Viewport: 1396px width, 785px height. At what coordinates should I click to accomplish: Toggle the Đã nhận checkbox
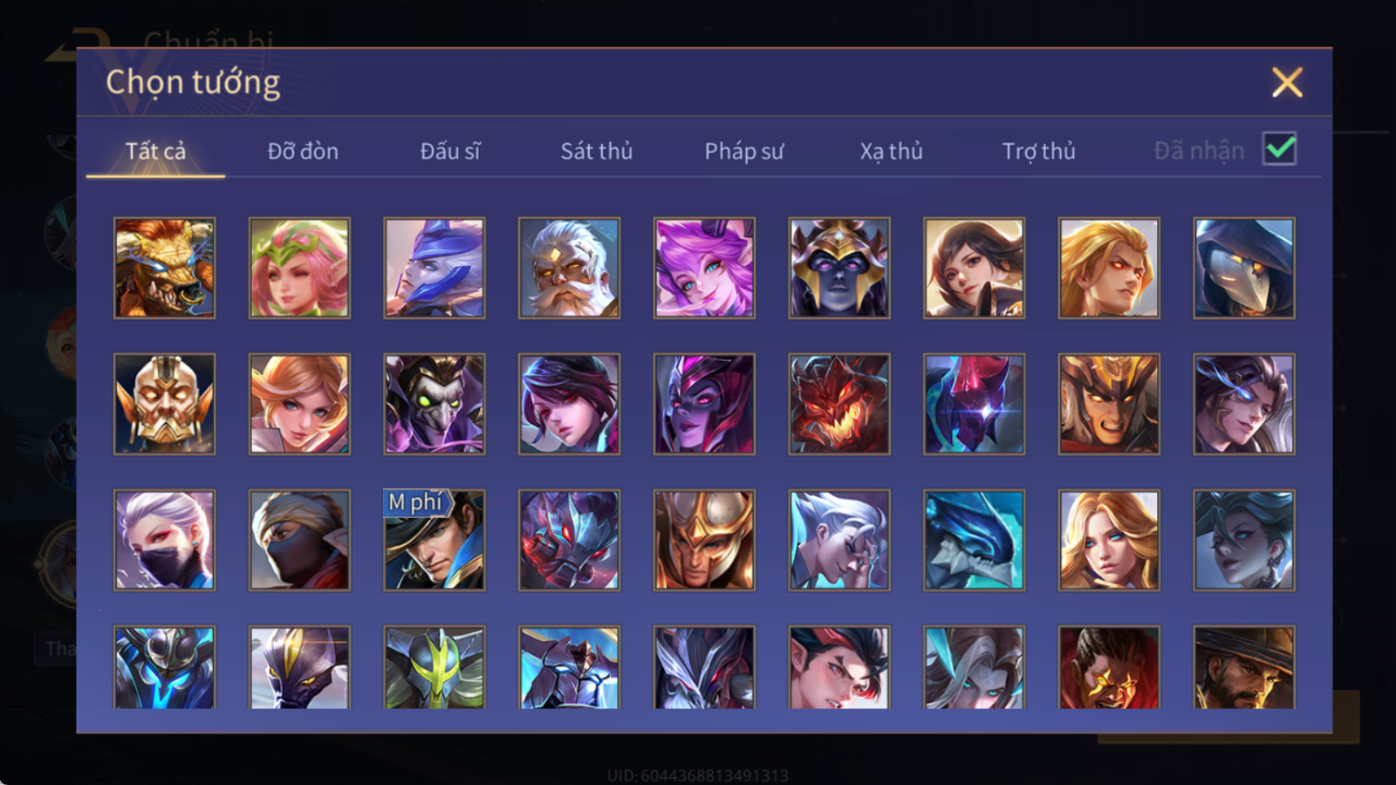pos(1279,149)
